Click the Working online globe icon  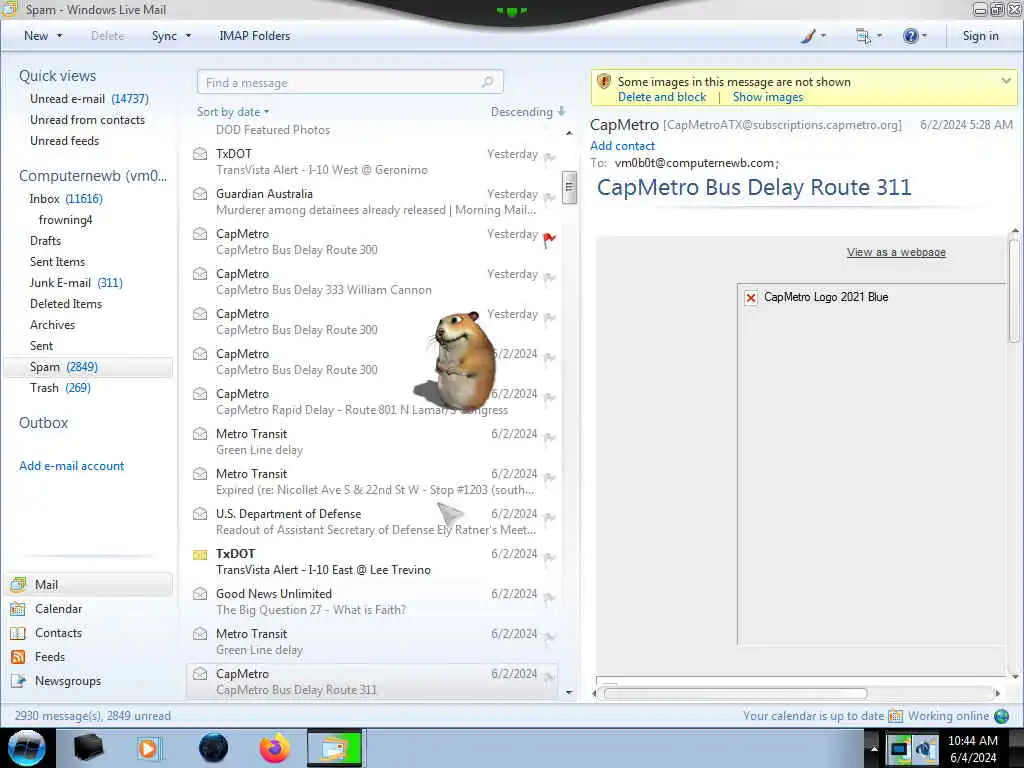click(1001, 716)
